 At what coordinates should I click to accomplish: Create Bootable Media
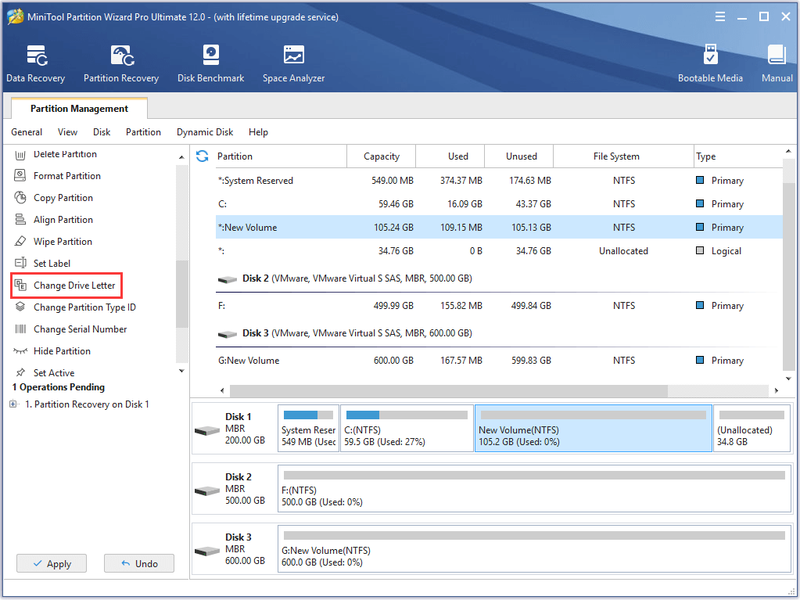[710, 63]
